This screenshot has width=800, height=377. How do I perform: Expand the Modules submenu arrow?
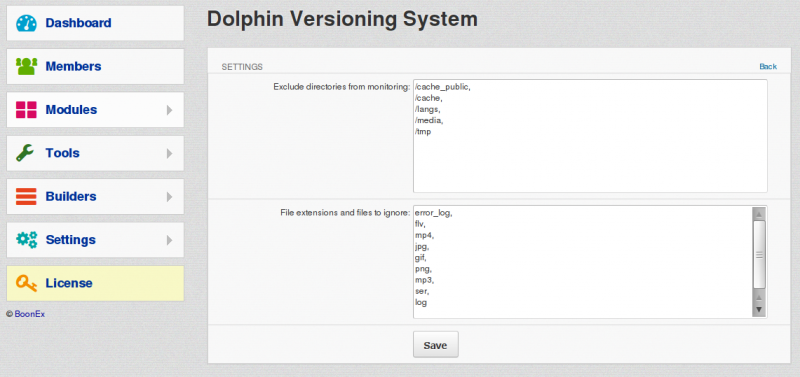pyautogui.click(x=169, y=110)
